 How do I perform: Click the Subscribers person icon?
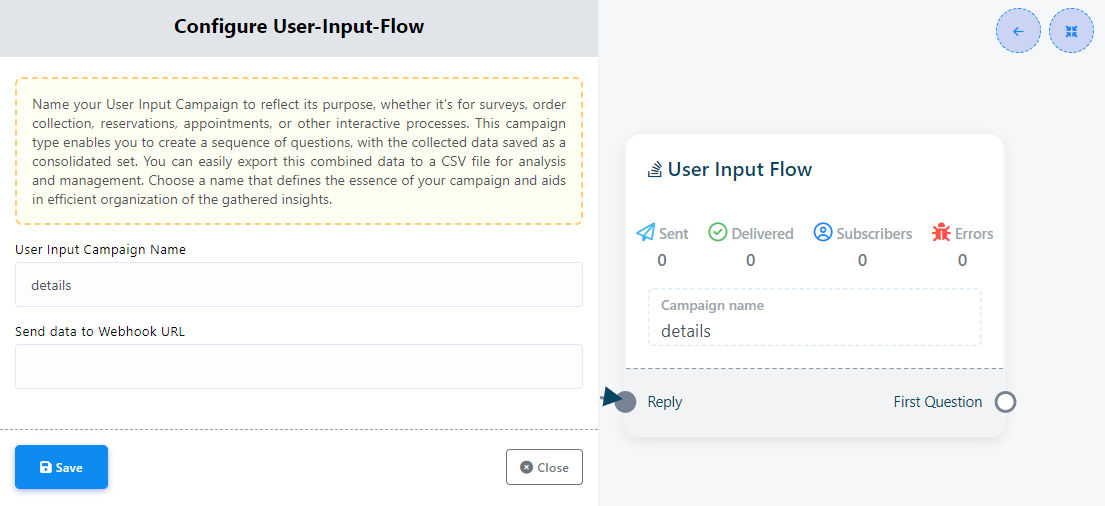tap(823, 233)
